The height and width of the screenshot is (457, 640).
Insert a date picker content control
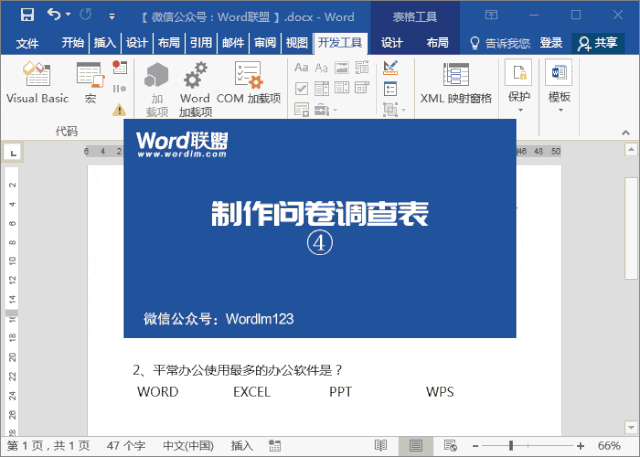(x=362, y=87)
